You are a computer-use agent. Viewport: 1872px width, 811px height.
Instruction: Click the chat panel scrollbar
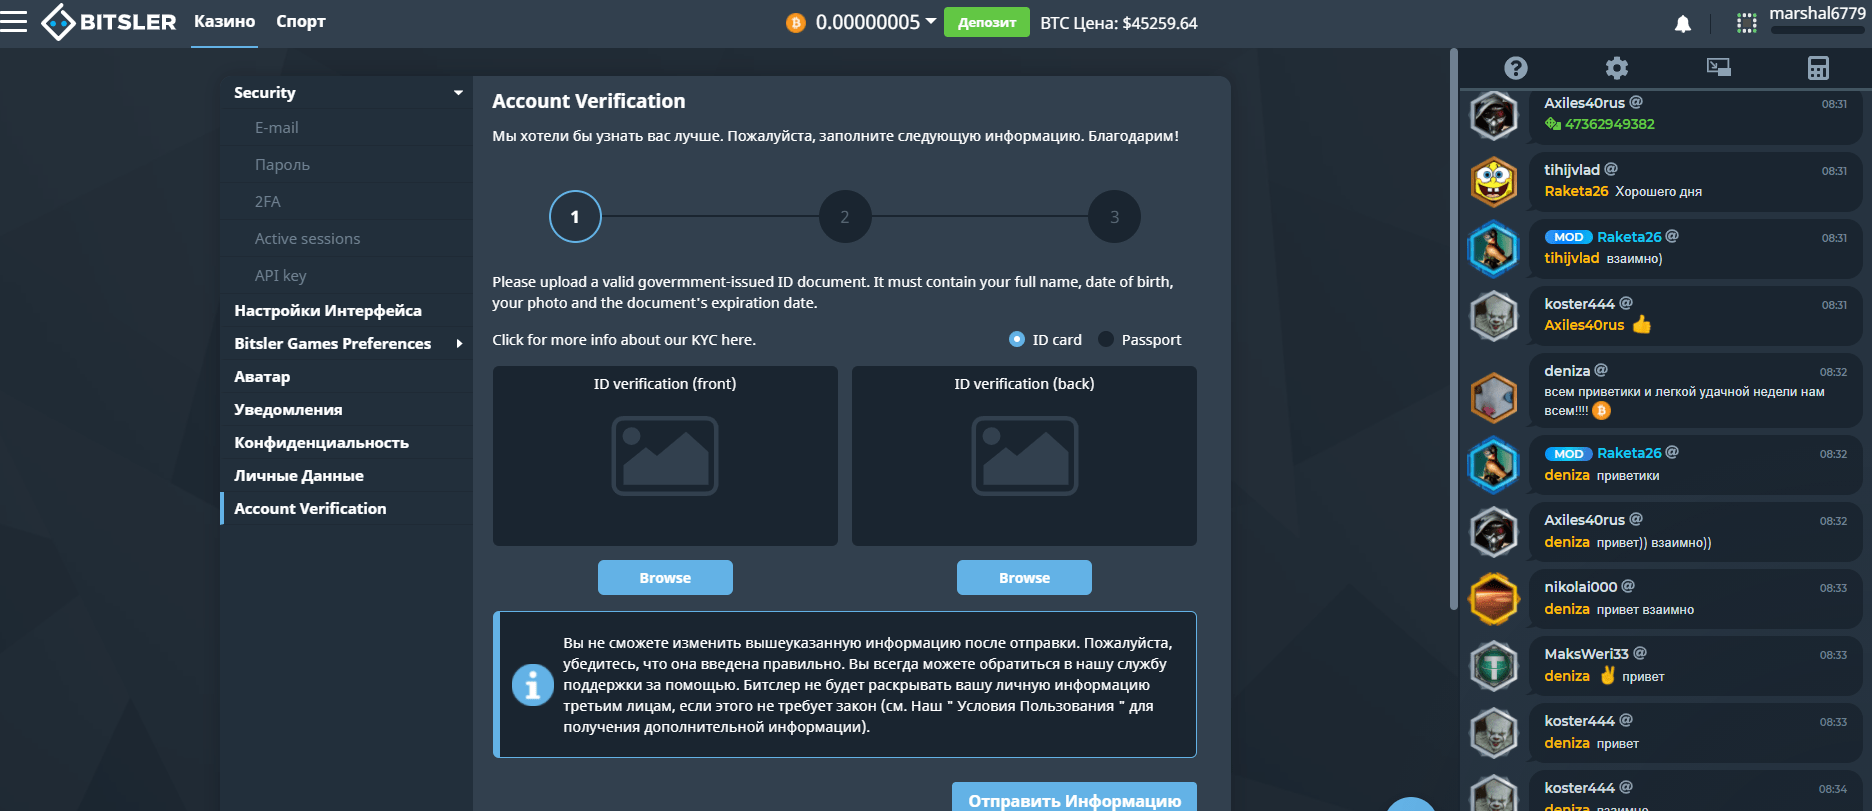click(1454, 329)
